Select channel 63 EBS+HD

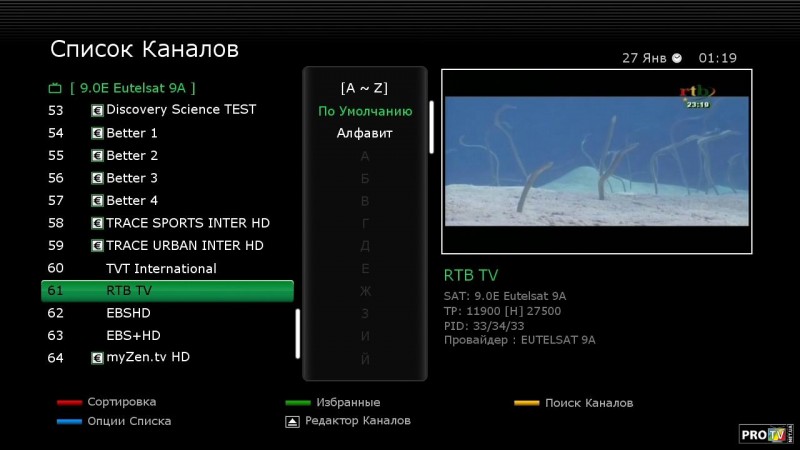(133, 335)
